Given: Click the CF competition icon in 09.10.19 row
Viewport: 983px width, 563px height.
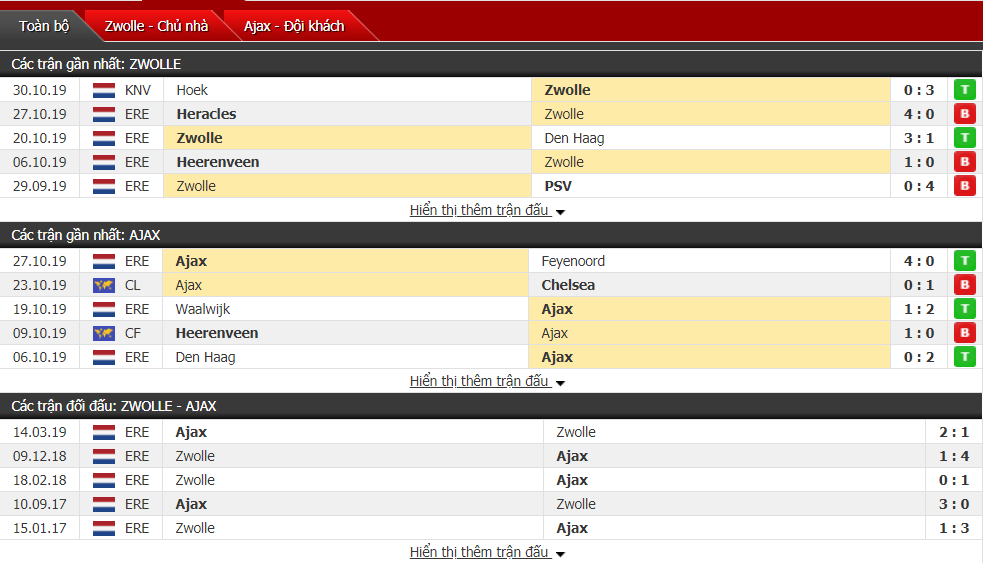Looking at the screenshot, I should (104, 334).
